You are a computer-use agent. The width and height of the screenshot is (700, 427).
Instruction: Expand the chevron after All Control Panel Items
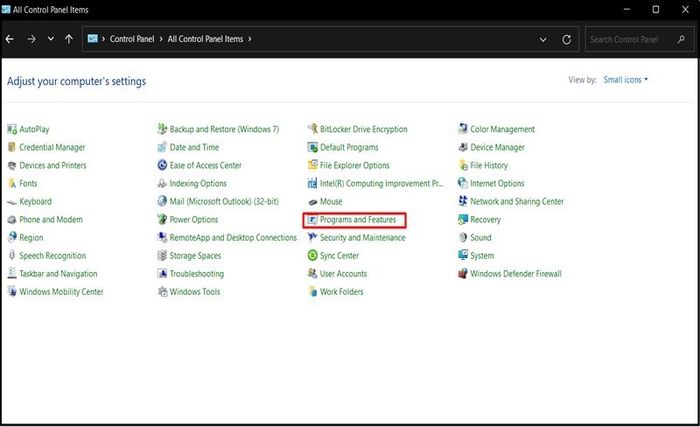250,39
